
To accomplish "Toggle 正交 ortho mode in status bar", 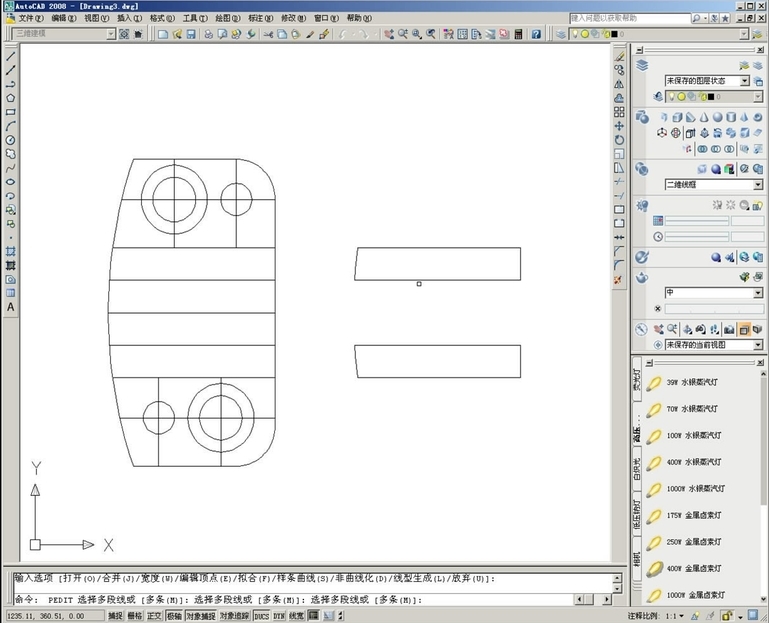I will 154,616.
